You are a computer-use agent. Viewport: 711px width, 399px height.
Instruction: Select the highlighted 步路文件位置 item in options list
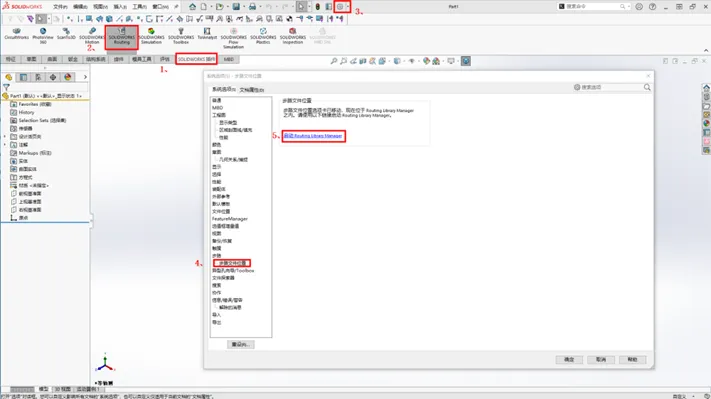point(232,263)
